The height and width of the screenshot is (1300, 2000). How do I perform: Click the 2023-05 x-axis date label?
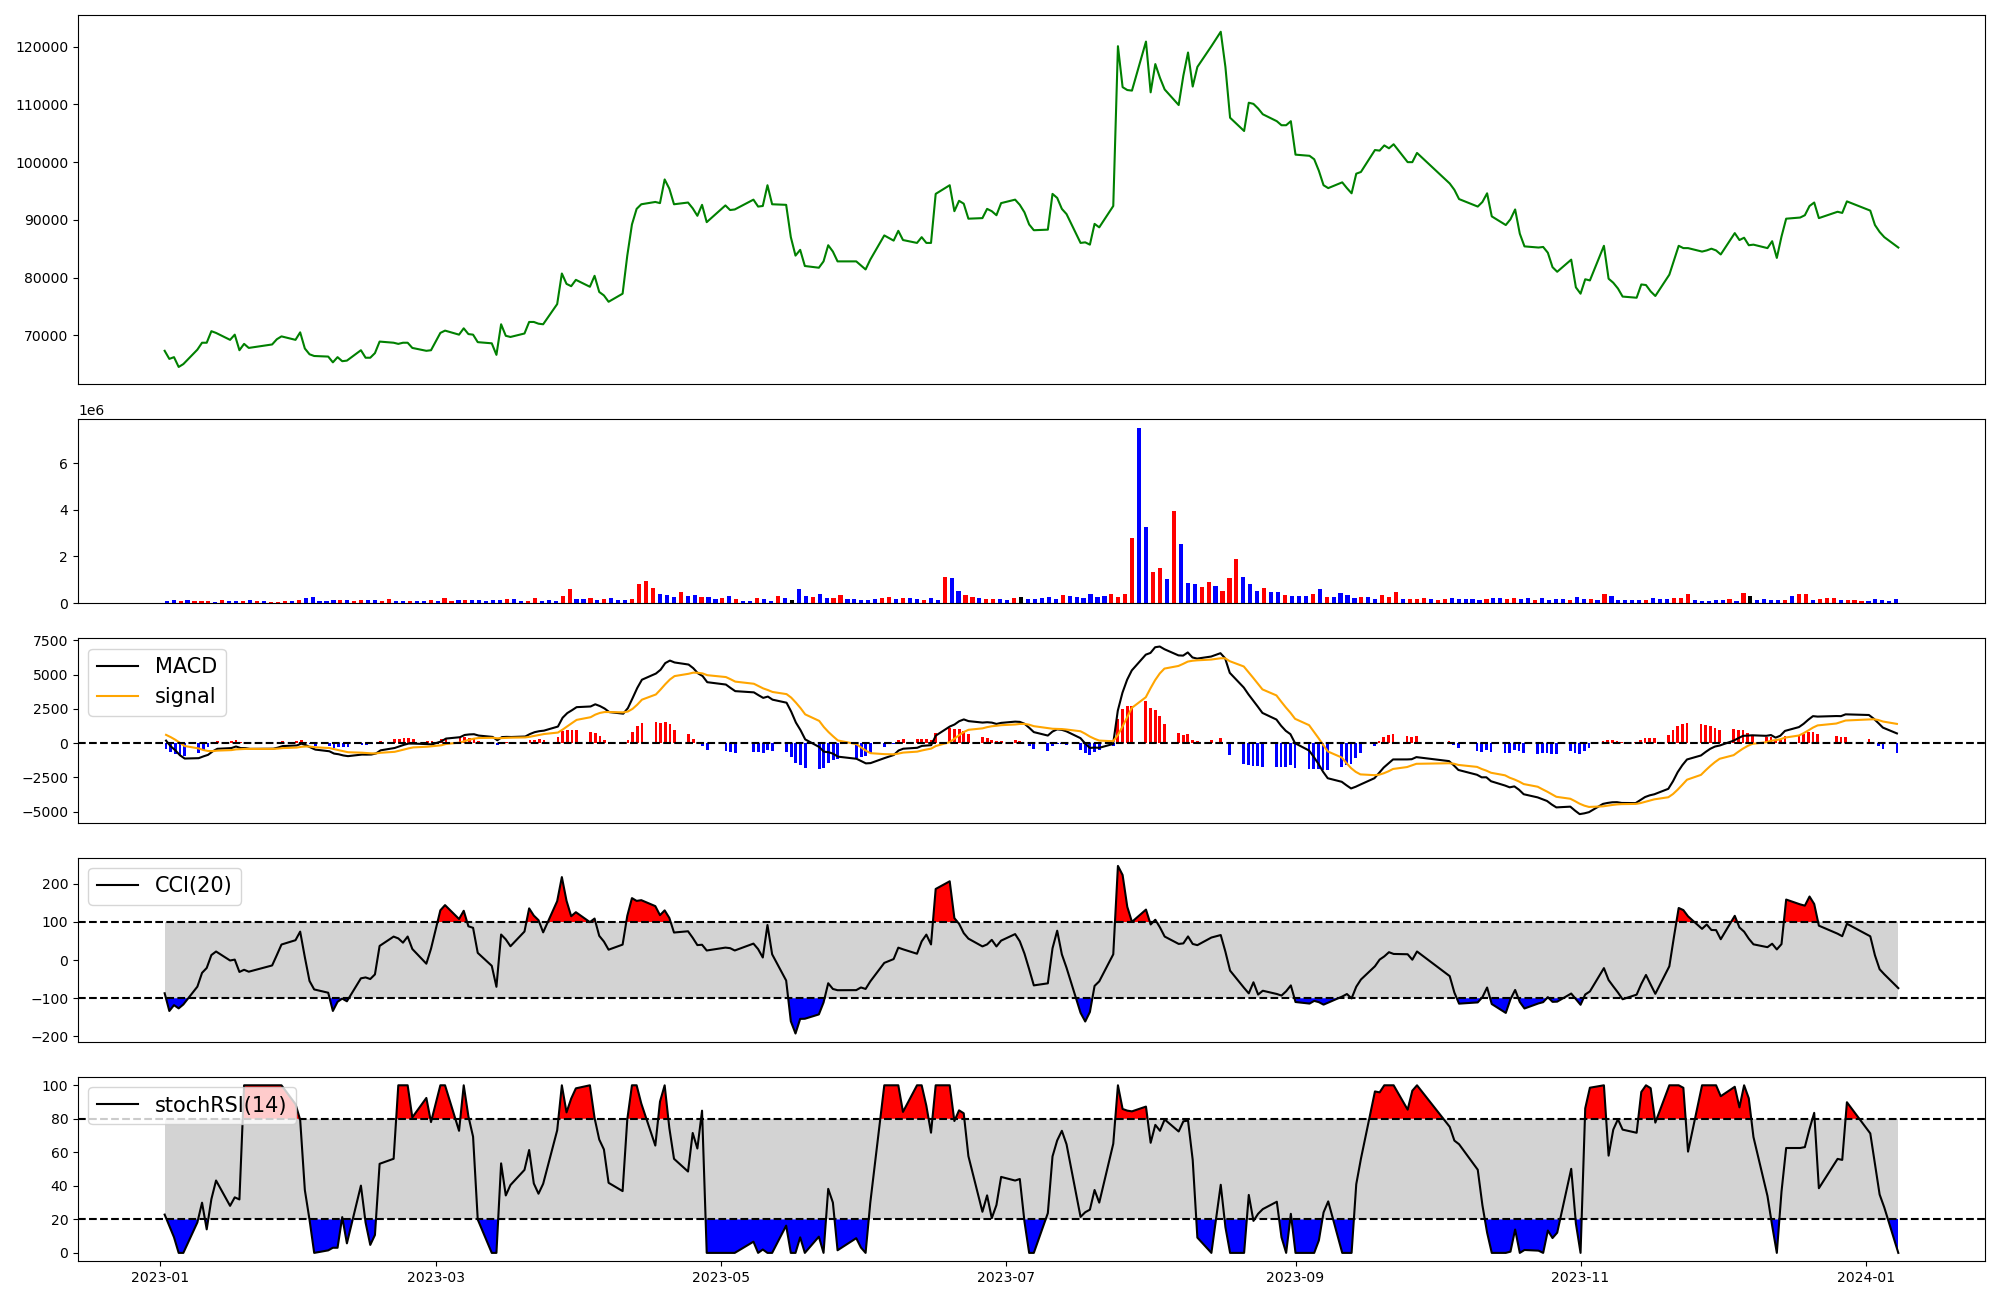[720, 1277]
